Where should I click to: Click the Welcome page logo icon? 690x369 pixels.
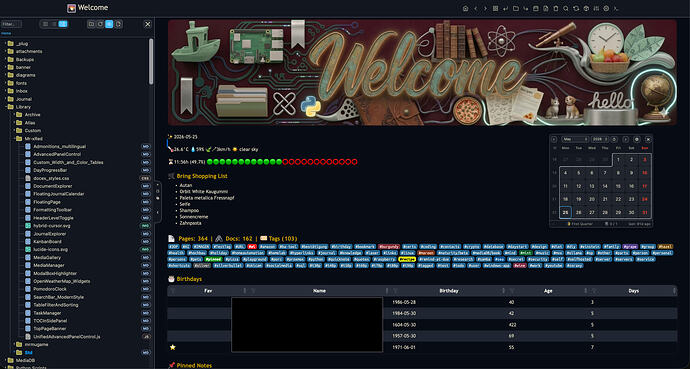point(71,8)
